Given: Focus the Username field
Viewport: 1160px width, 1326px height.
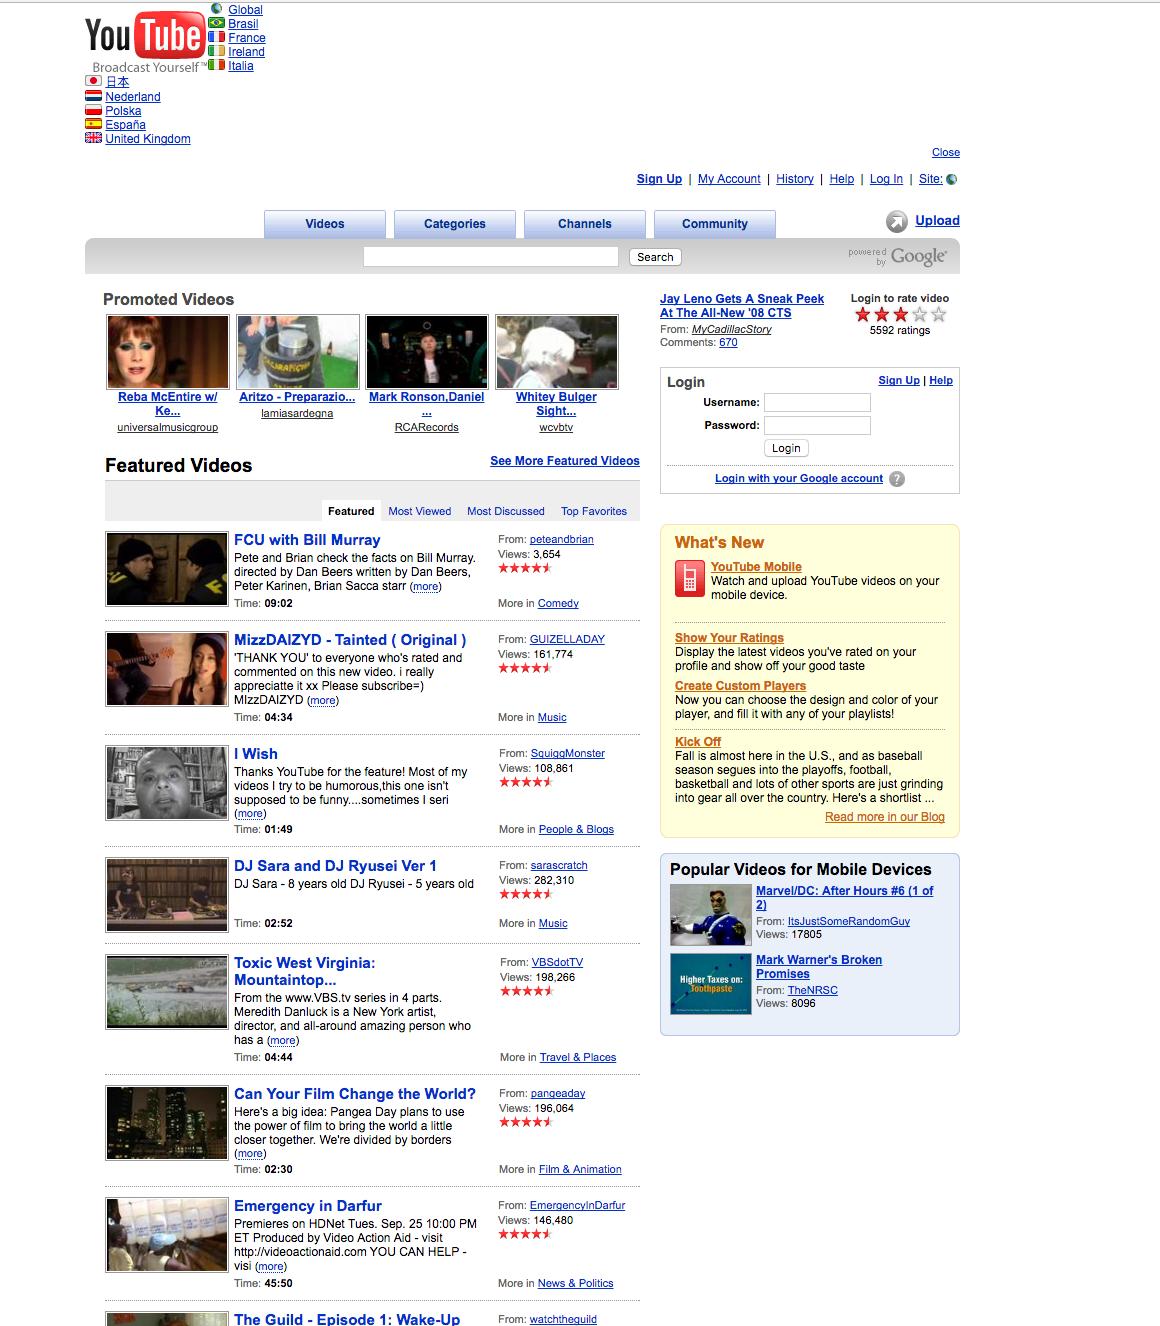Looking at the screenshot, I should coord(817,402).
